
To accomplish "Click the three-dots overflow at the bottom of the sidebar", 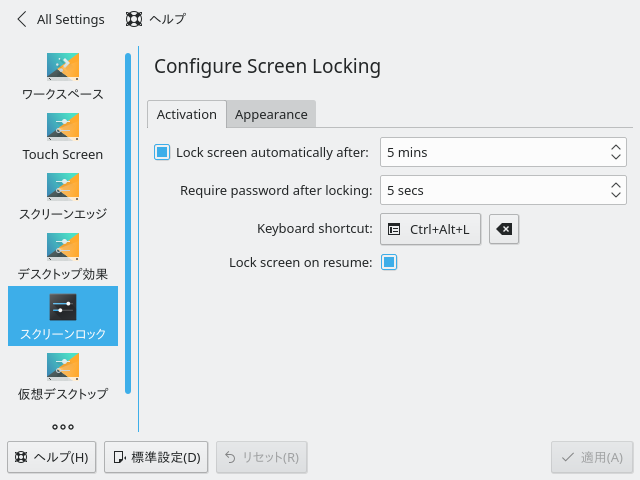I will click(63, 427).
